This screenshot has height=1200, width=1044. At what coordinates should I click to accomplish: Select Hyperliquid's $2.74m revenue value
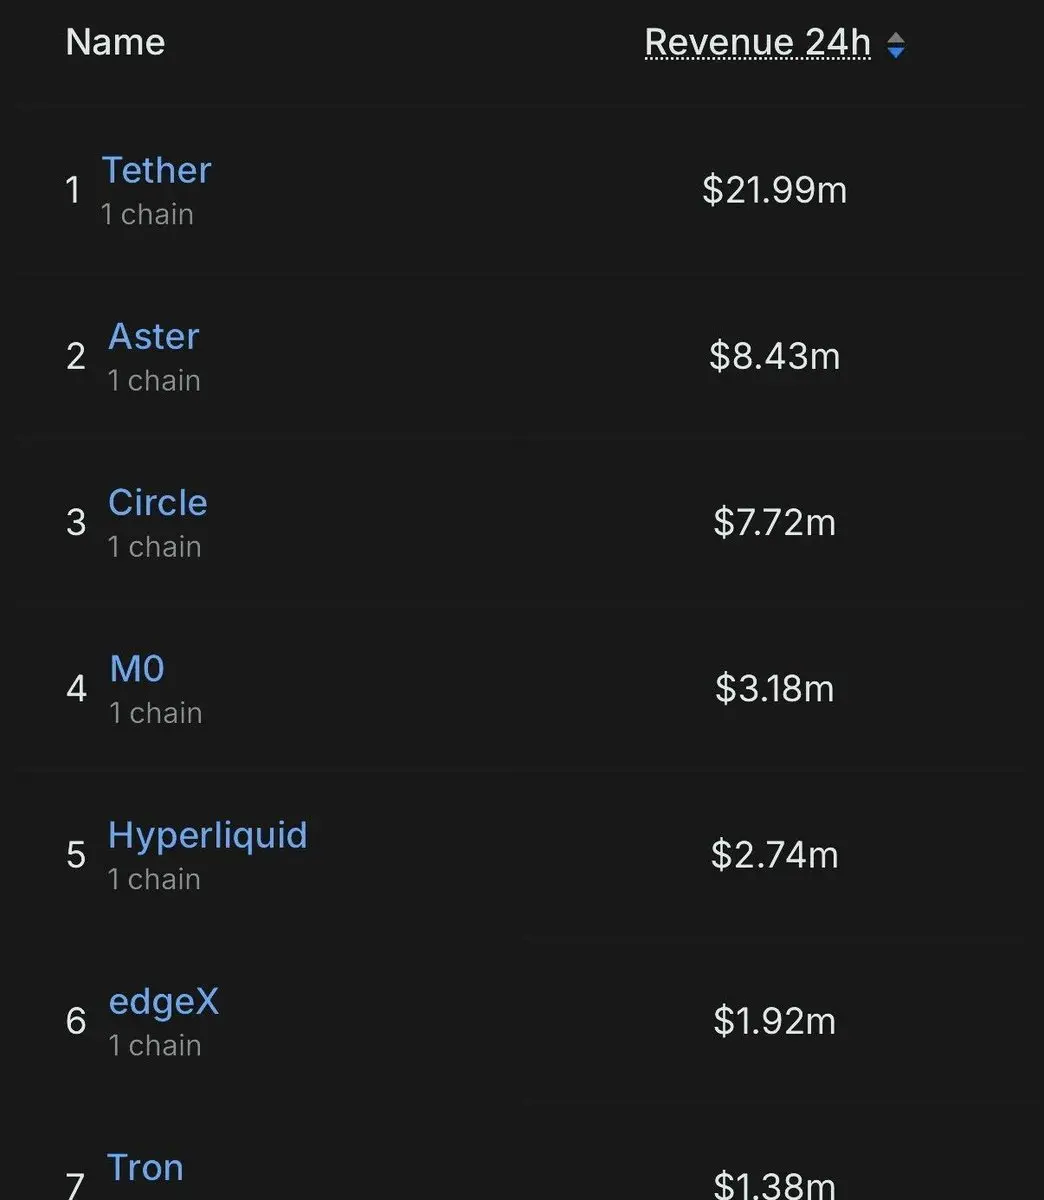[x=774, y=854]
